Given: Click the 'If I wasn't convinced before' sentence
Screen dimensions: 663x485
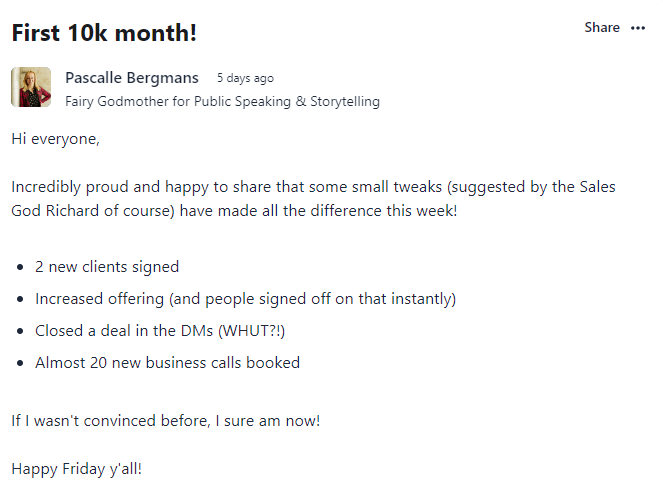Looking at the screenshot, I should (166, 420).
